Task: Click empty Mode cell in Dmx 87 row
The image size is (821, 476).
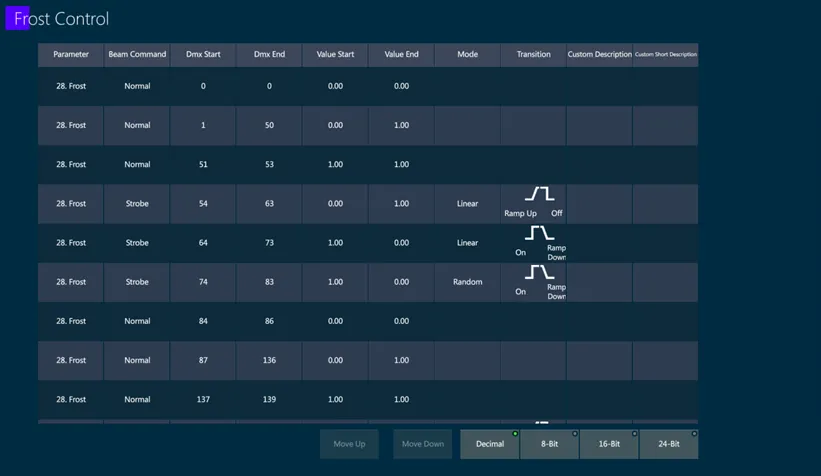Action: click(468, 360)
